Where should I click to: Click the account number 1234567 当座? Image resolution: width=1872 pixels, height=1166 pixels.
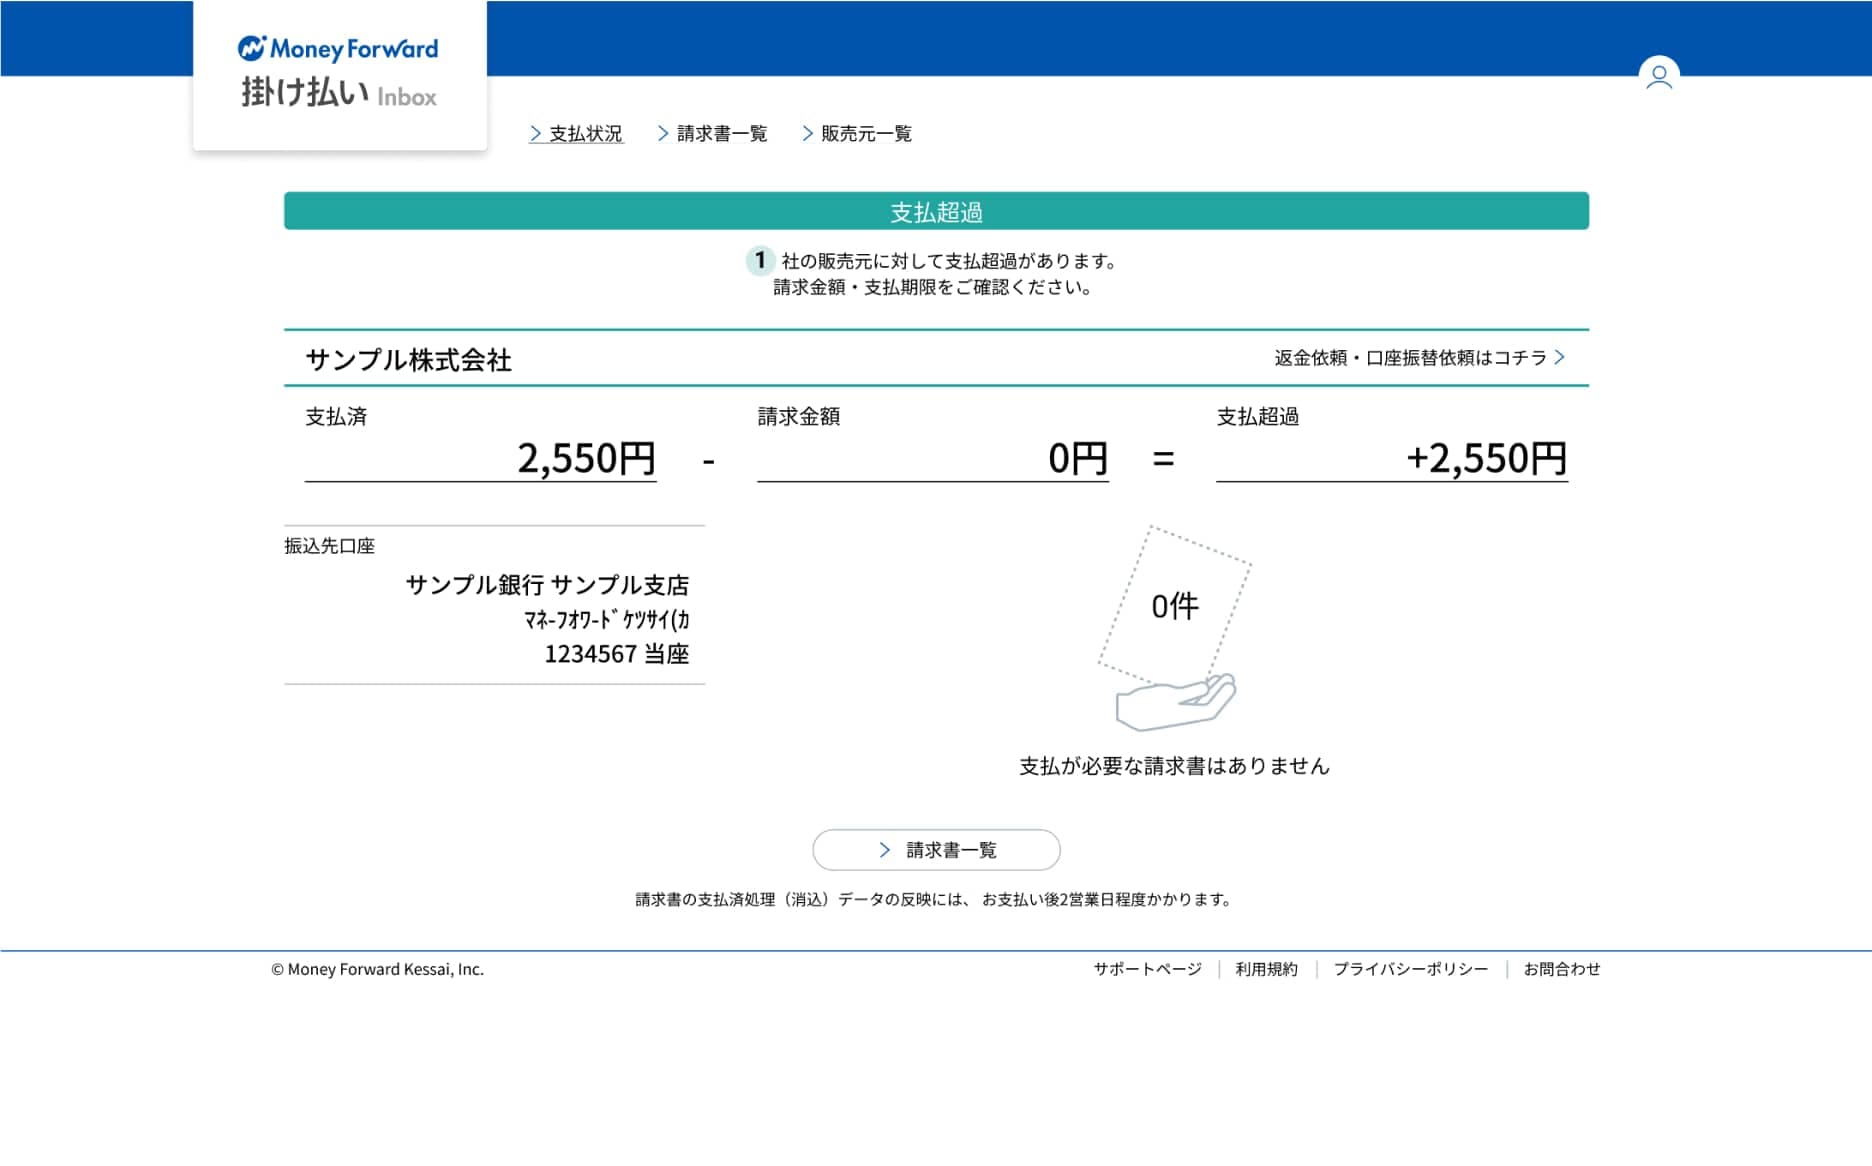pos(616,654)
